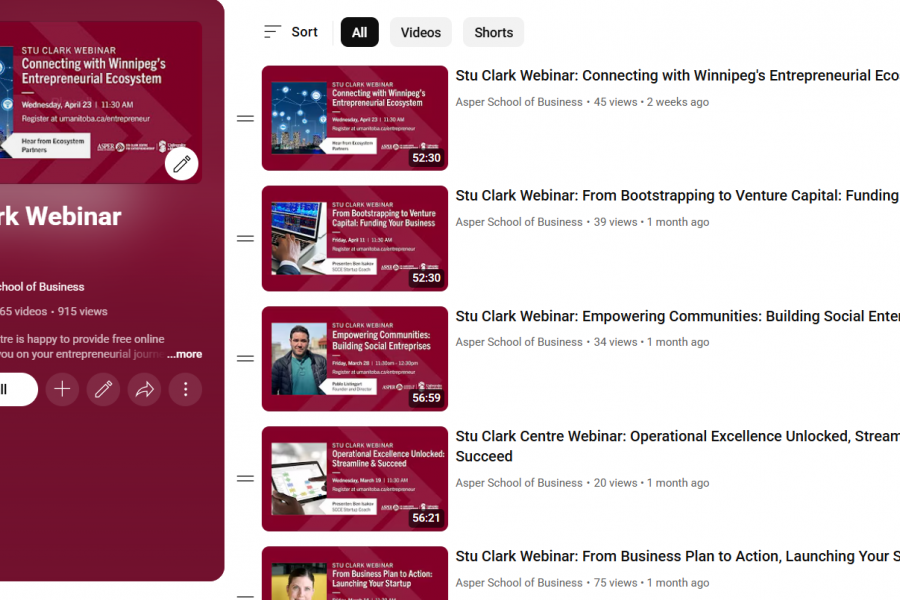The image size is (900, 600).
Task: Open Connecting with Winnipeg's Entrepreneurial Ecosystem video title
Action: click(677, 76)
